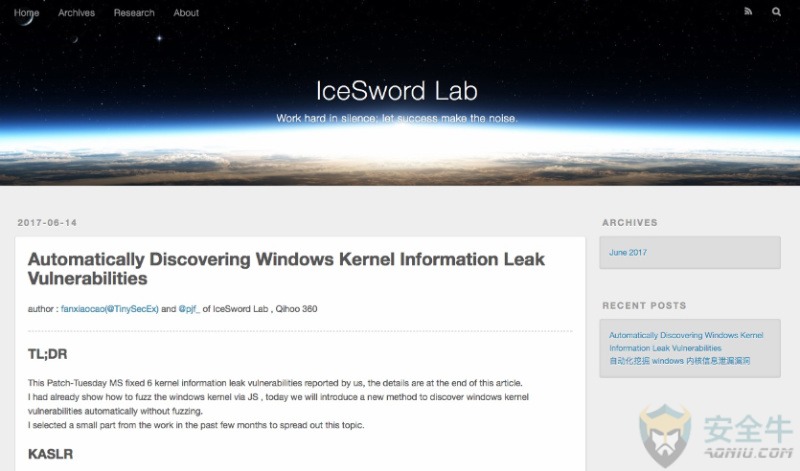
Task: Click the 2017-06-14 post date
Action: [47, 222]
